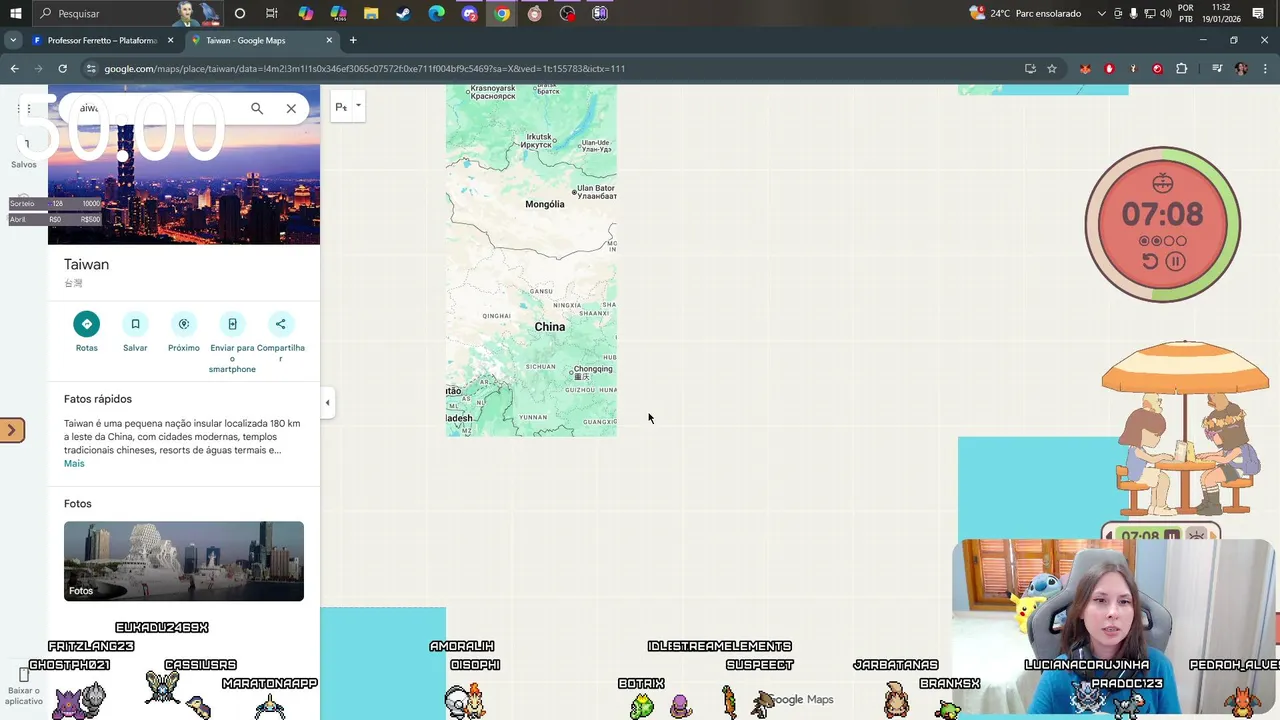This screenshot has width=1280, height=720.
Task: Open Próximo nearby search
Action: (184, 324)
